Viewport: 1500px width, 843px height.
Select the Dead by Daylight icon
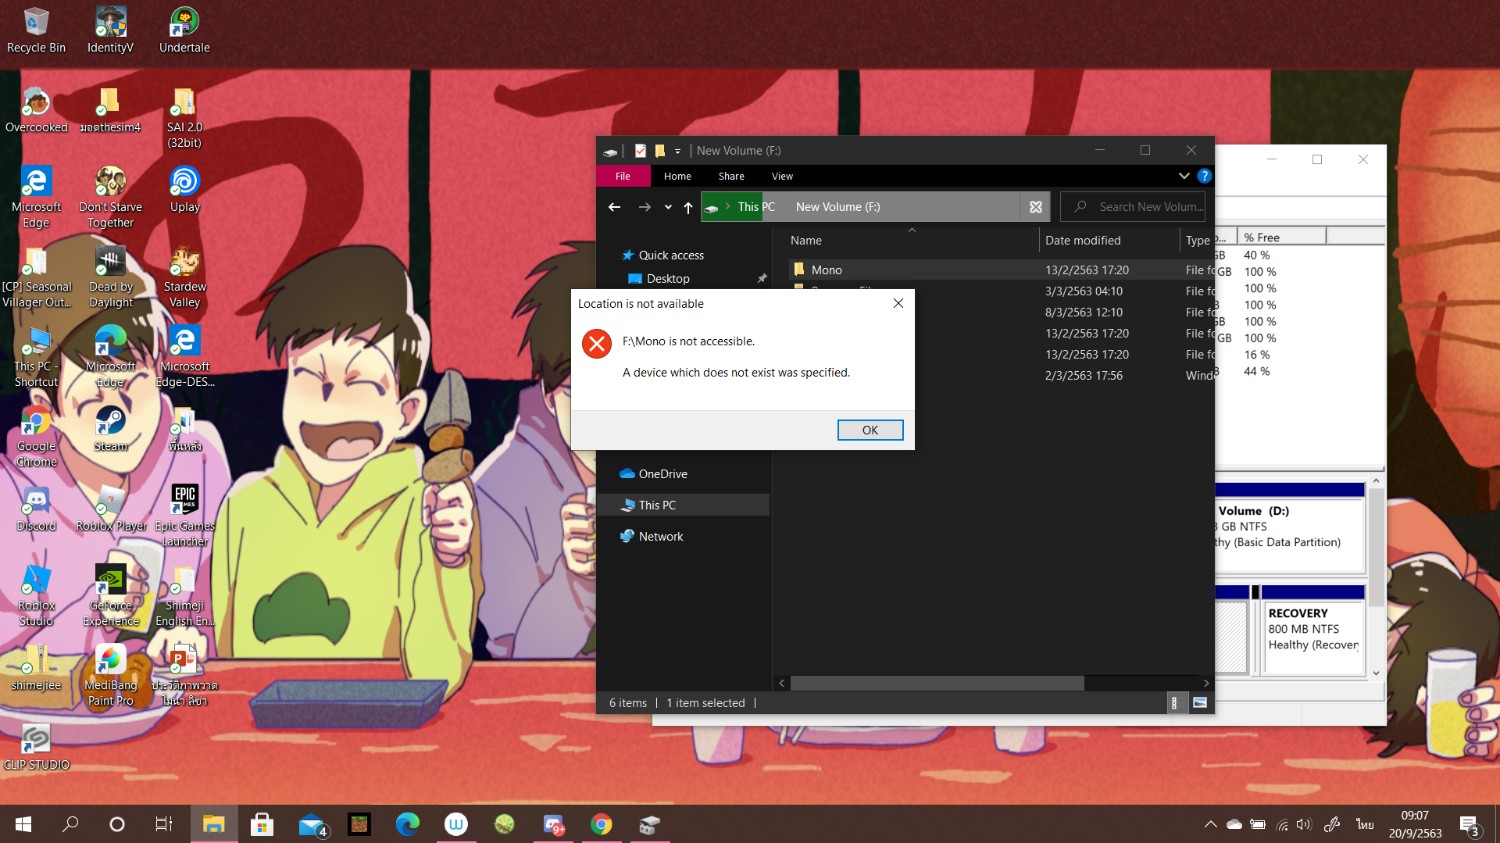click(x=110, y=277)
